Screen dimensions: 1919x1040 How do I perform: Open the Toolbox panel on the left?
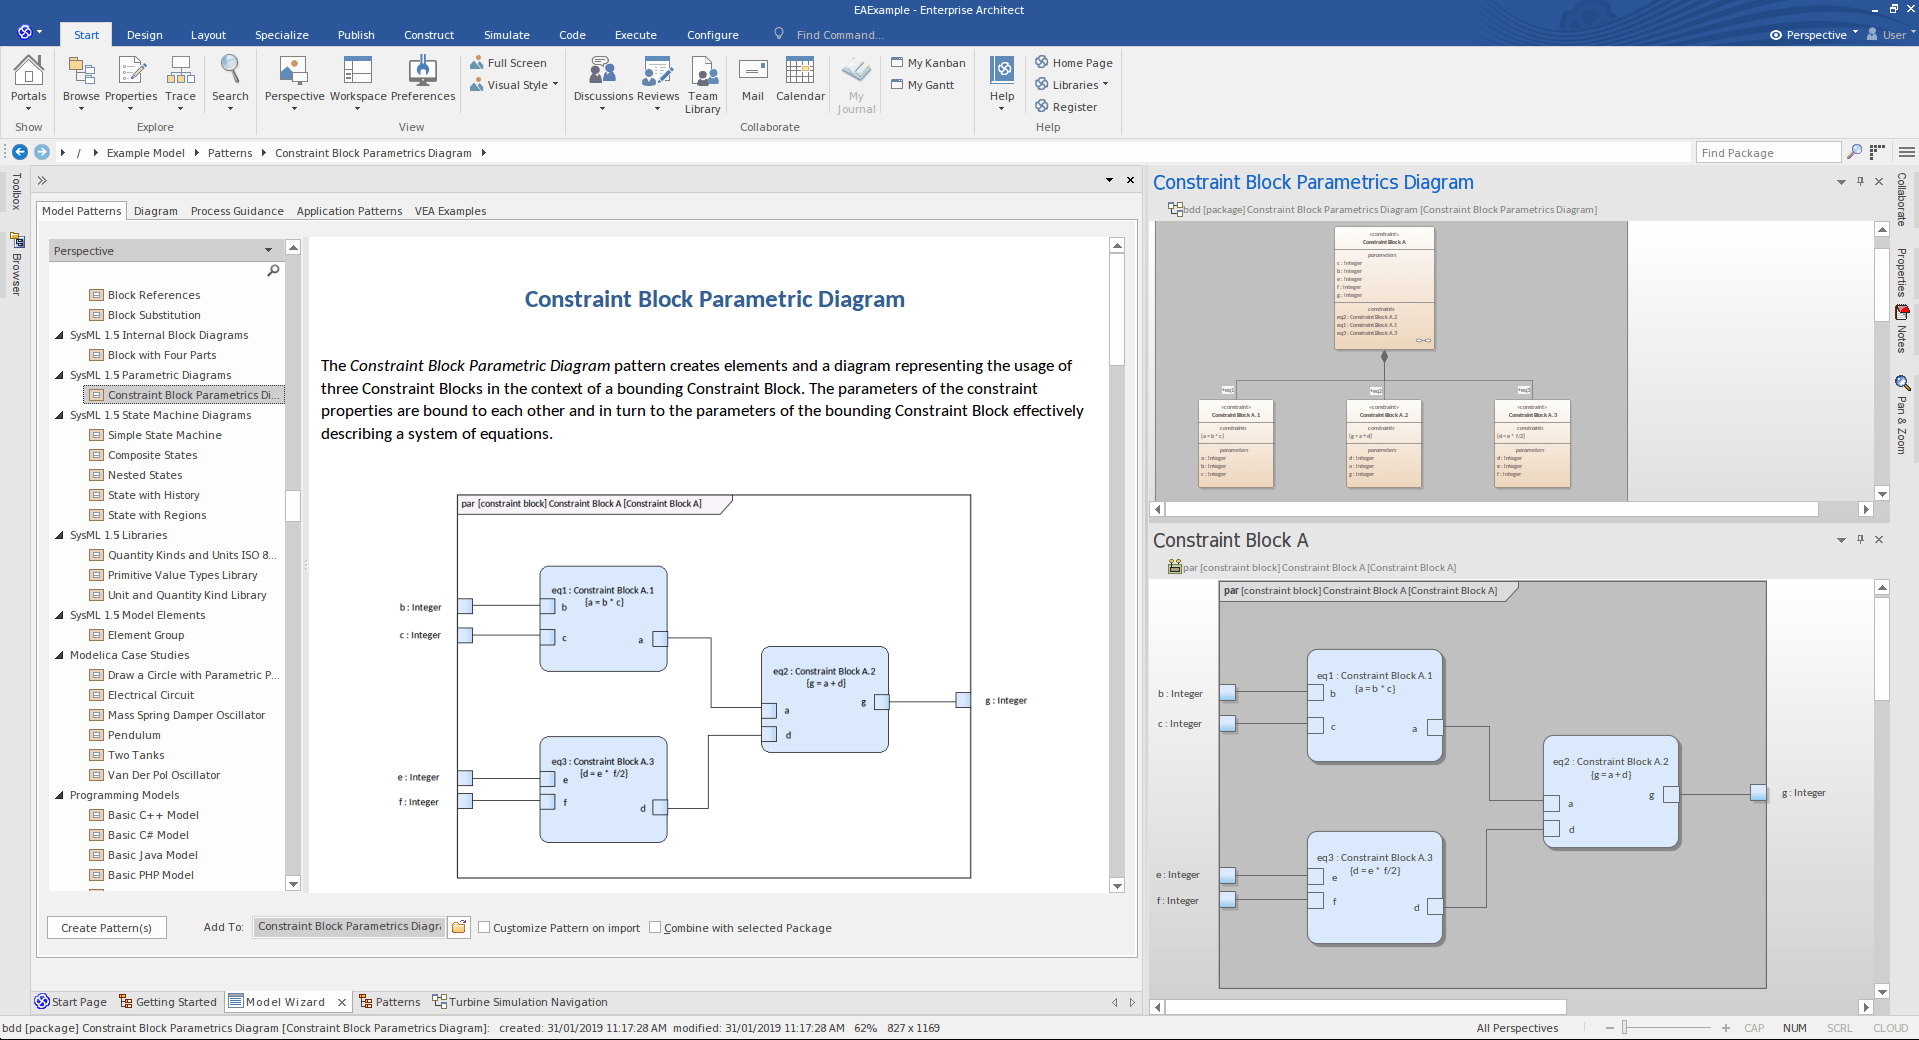(16, 190)
